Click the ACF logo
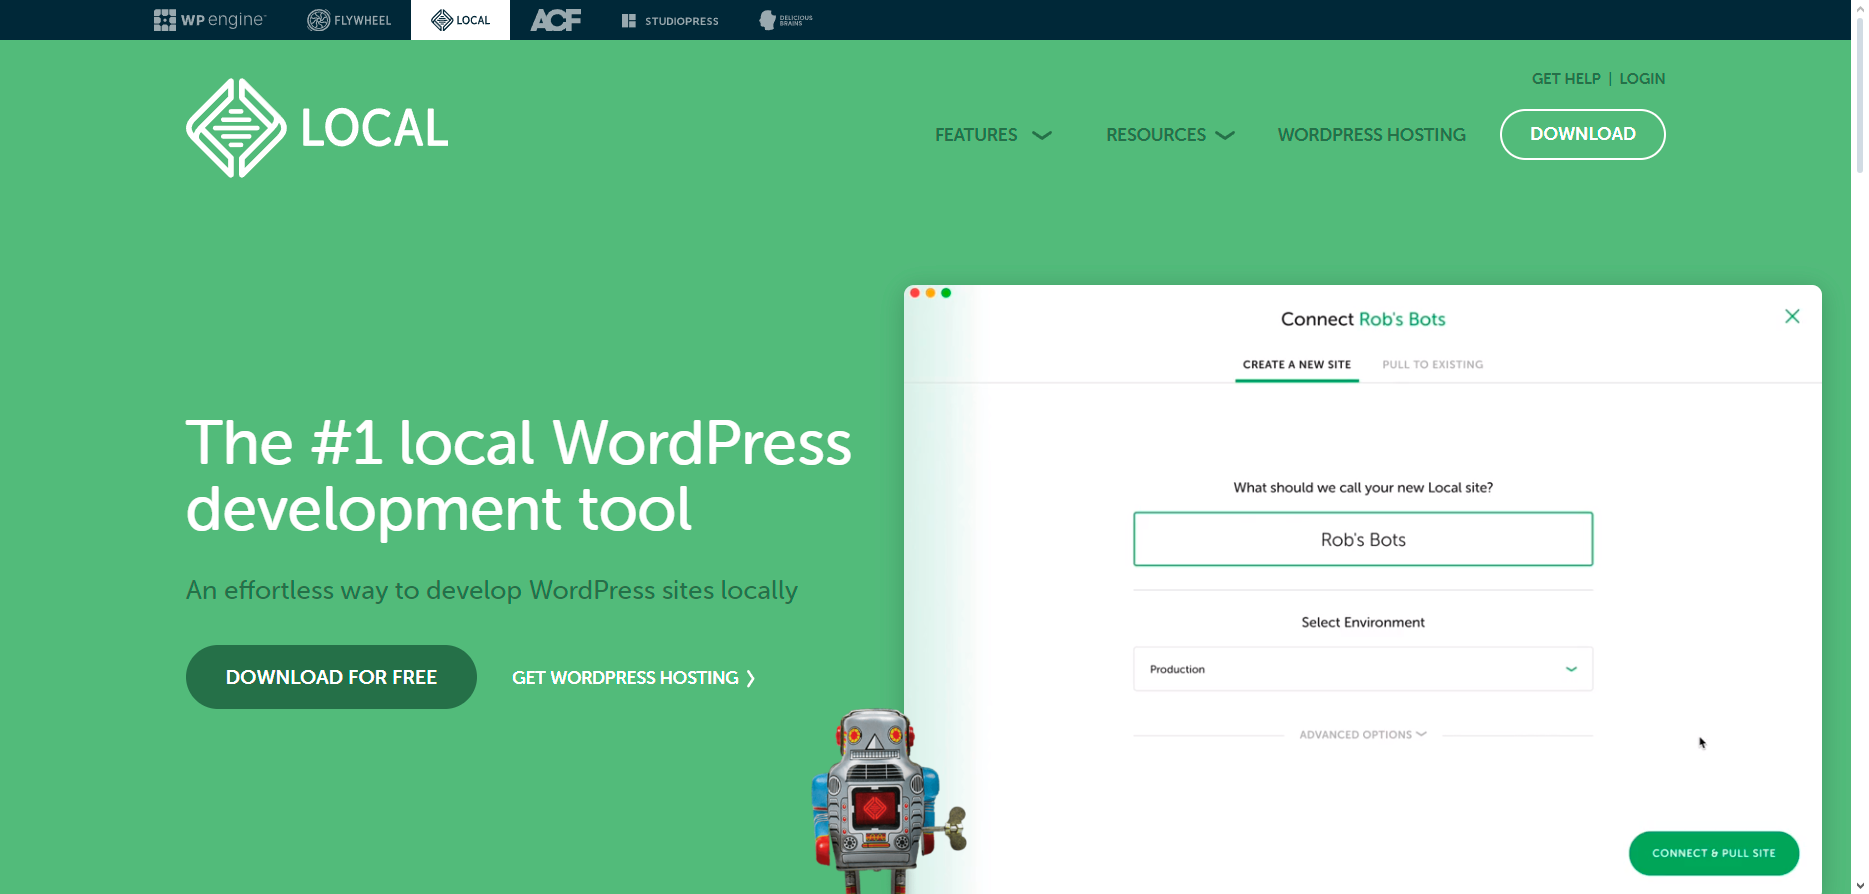This screenshot has height=894, width=1869. click(x=555, y=20)
